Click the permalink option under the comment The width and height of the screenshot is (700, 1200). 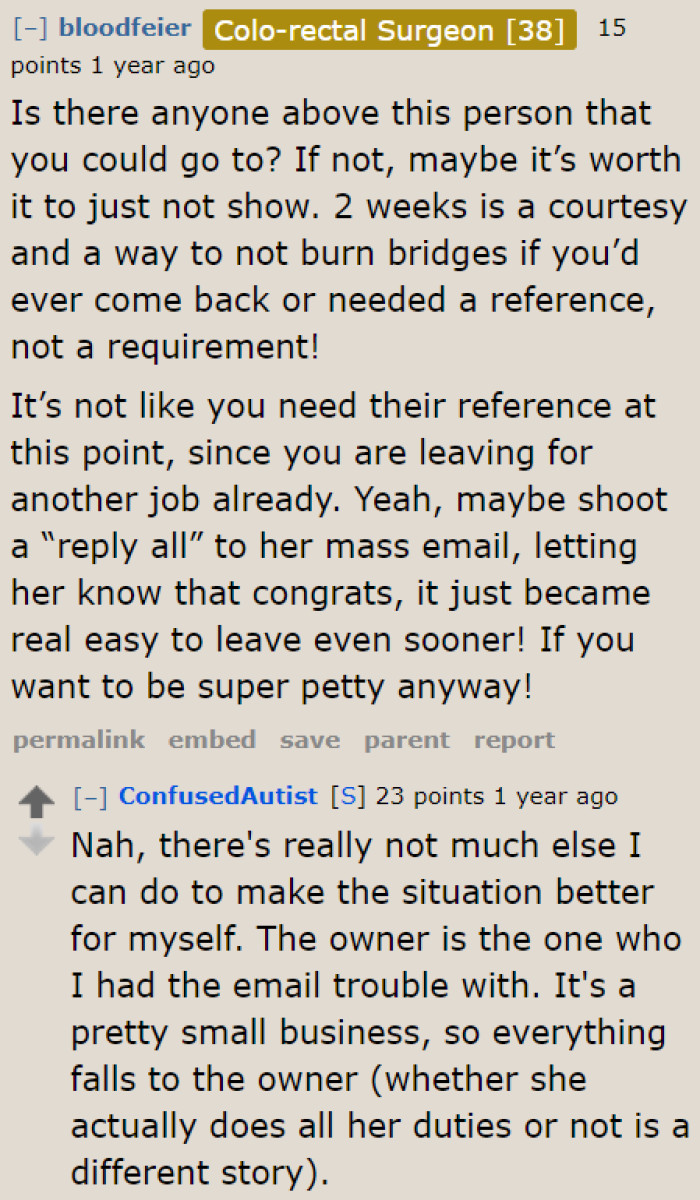(78, 740)
